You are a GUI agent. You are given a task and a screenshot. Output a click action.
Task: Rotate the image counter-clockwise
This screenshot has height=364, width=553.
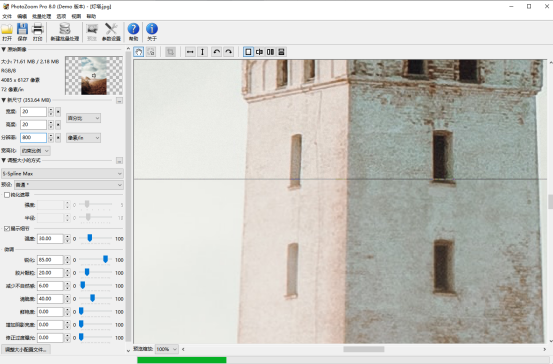tap(217, 52)
